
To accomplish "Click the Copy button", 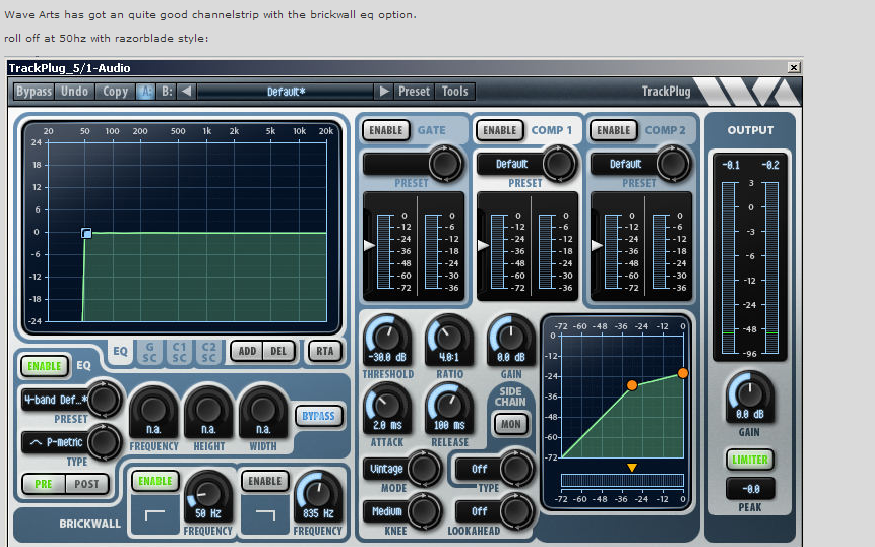I will click(116, 91).
